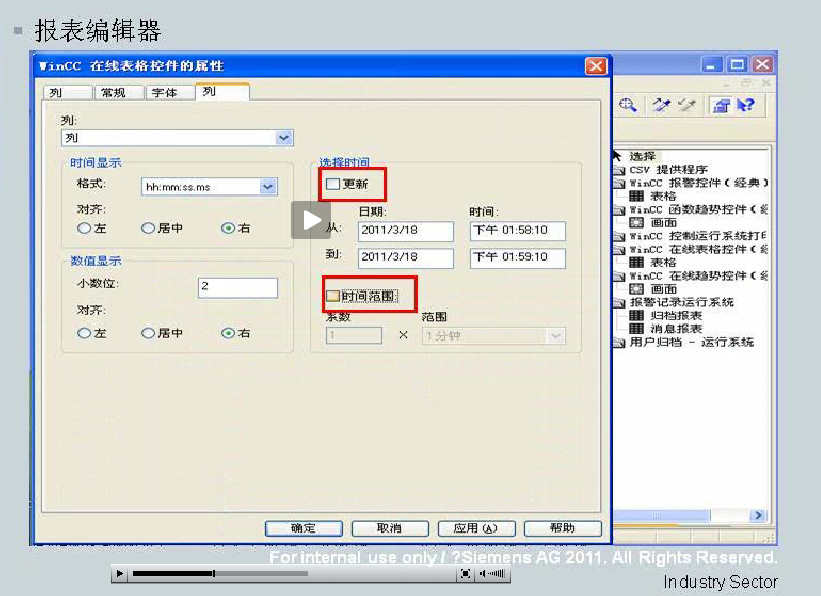Switch to the 常规 tab
The width and height of the screenshot is (821, 596).
(x=118, y=93)
